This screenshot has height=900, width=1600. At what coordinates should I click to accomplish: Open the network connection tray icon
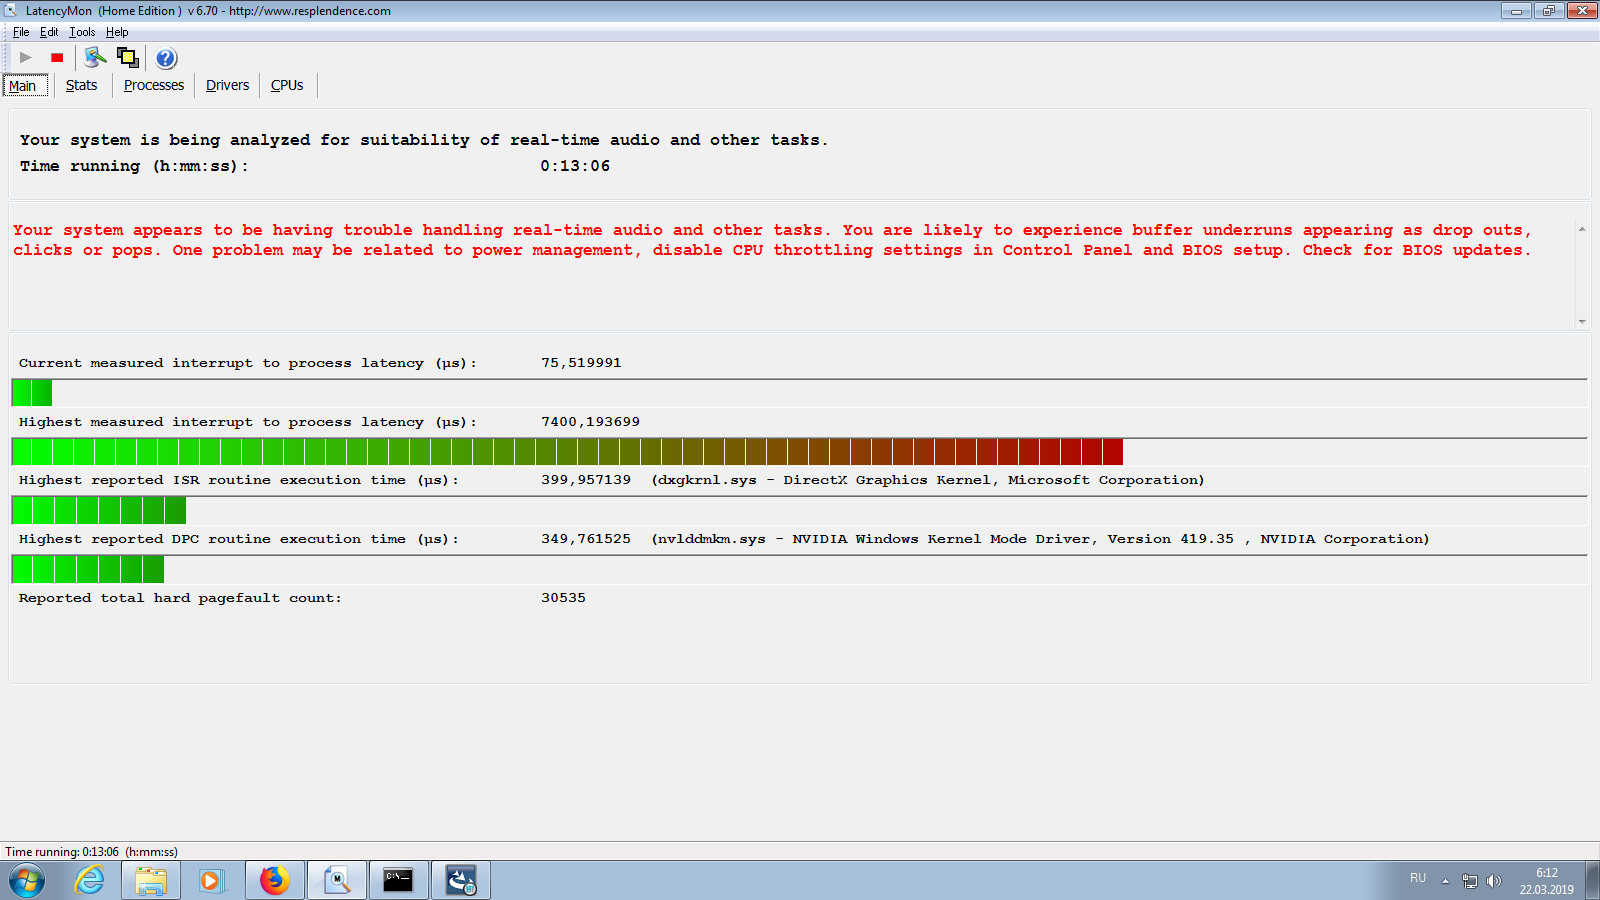click(x=1470, y=881)
